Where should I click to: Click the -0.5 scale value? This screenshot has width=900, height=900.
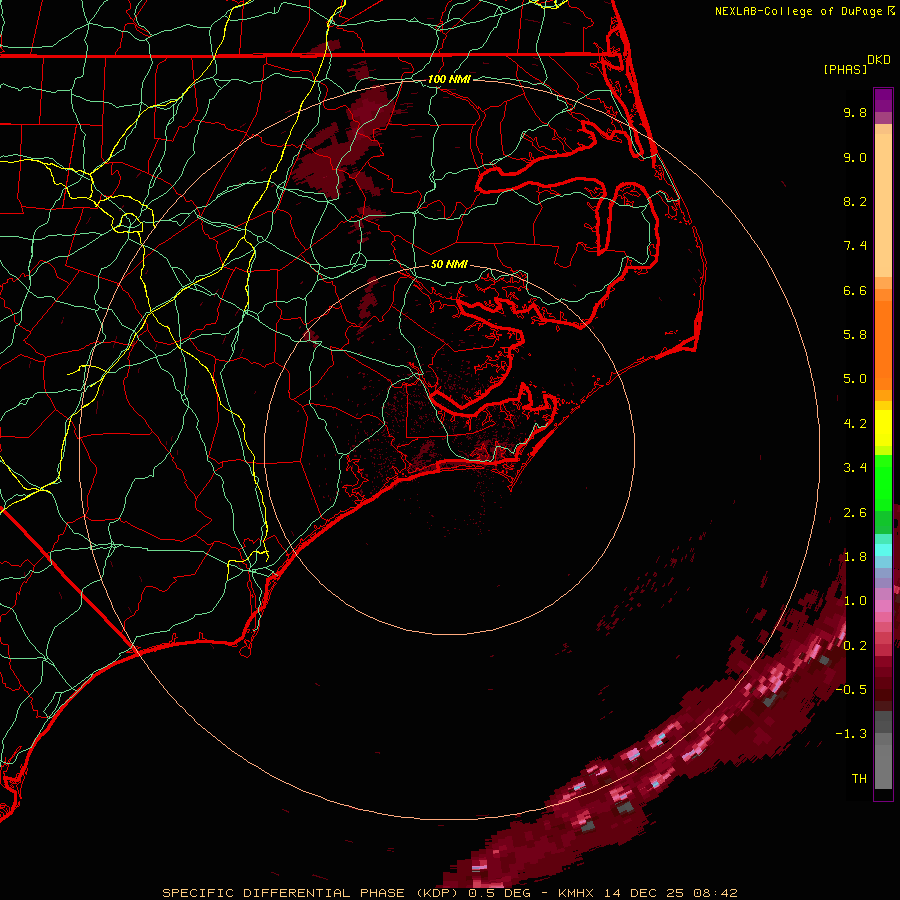click(851, 690)
